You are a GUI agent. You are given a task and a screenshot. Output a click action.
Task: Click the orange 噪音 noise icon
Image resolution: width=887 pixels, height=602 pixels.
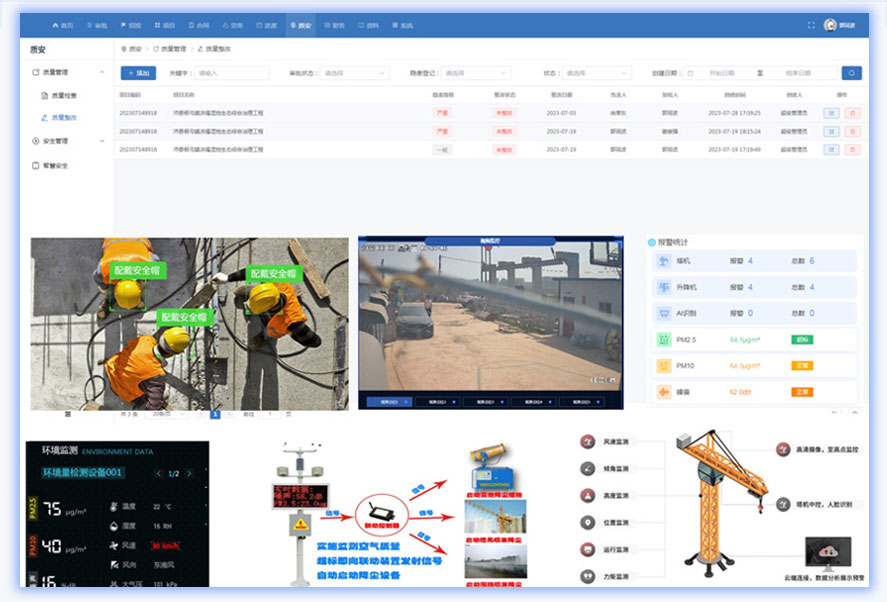pyautogui.click(x=663, y=392)
